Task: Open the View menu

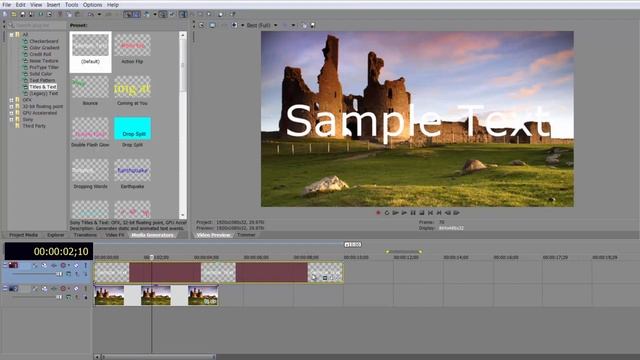Action: 36,5
